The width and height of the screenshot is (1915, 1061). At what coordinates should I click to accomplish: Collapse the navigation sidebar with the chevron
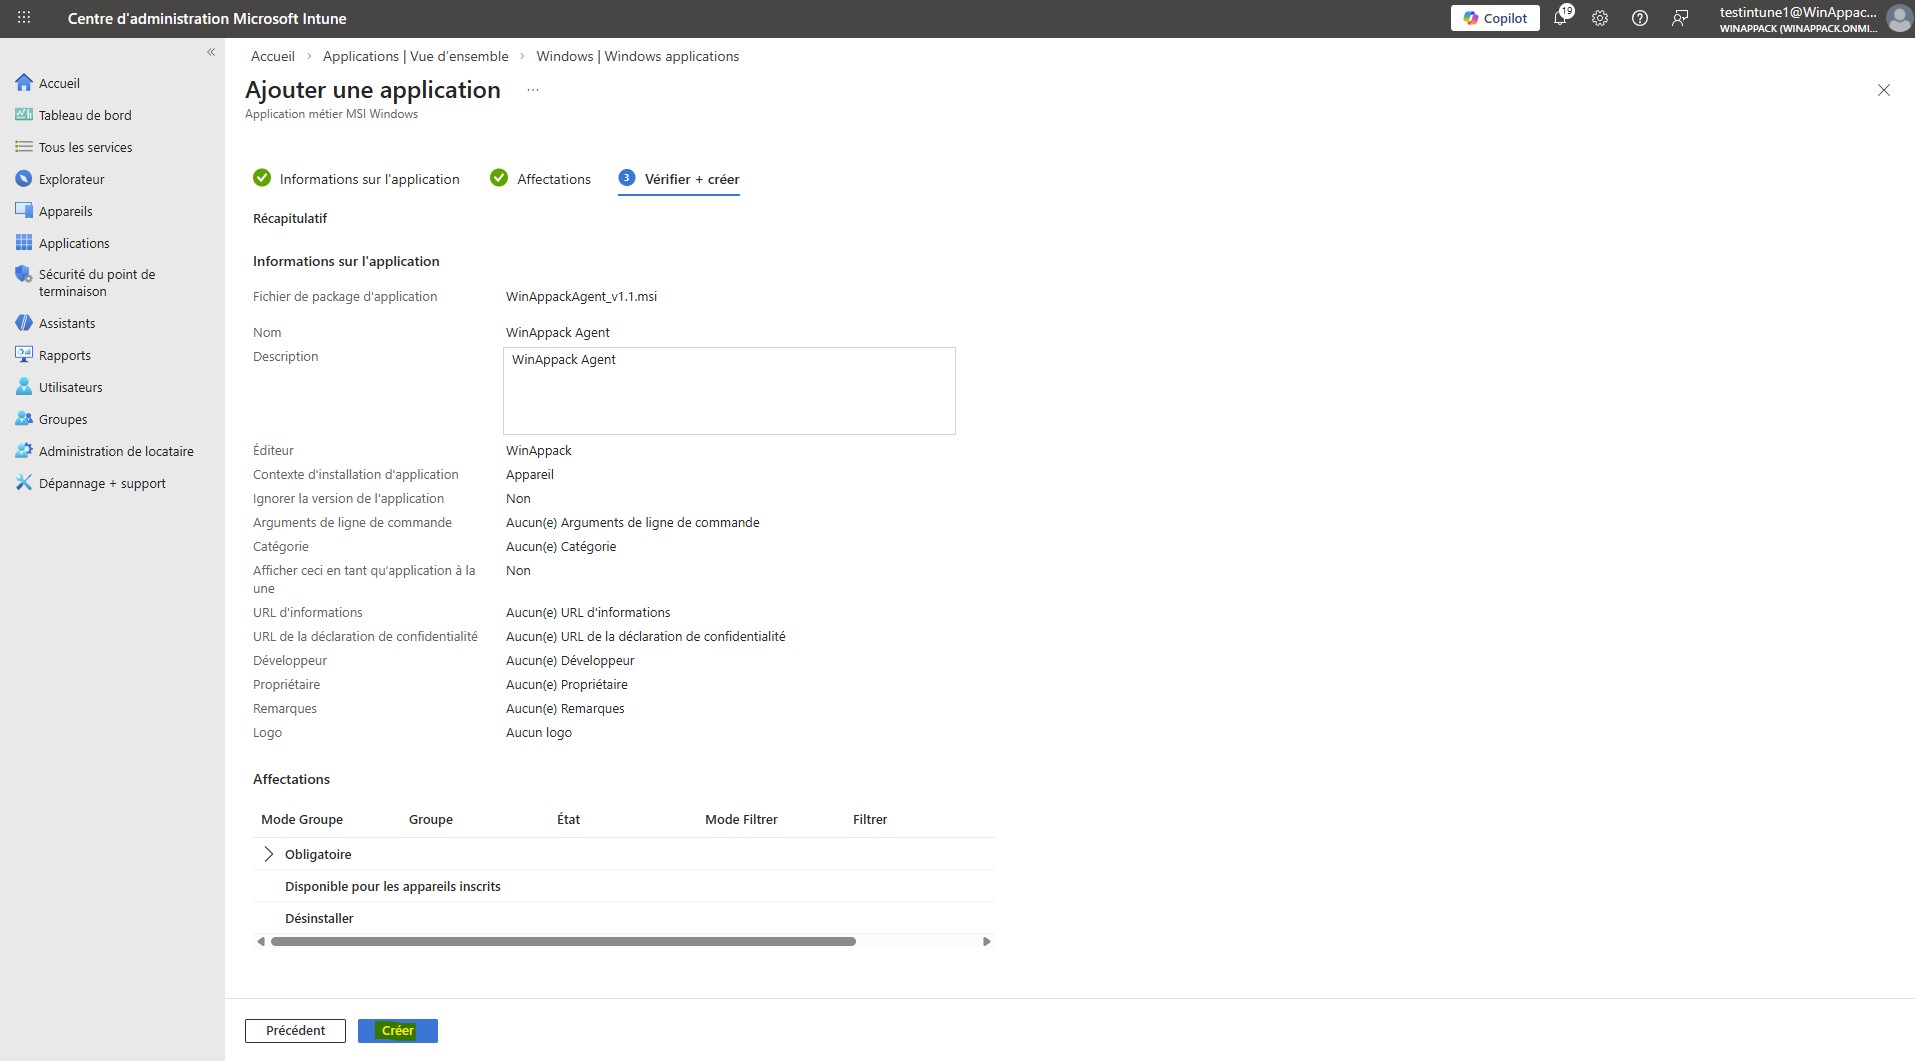[x=212, y=52]
